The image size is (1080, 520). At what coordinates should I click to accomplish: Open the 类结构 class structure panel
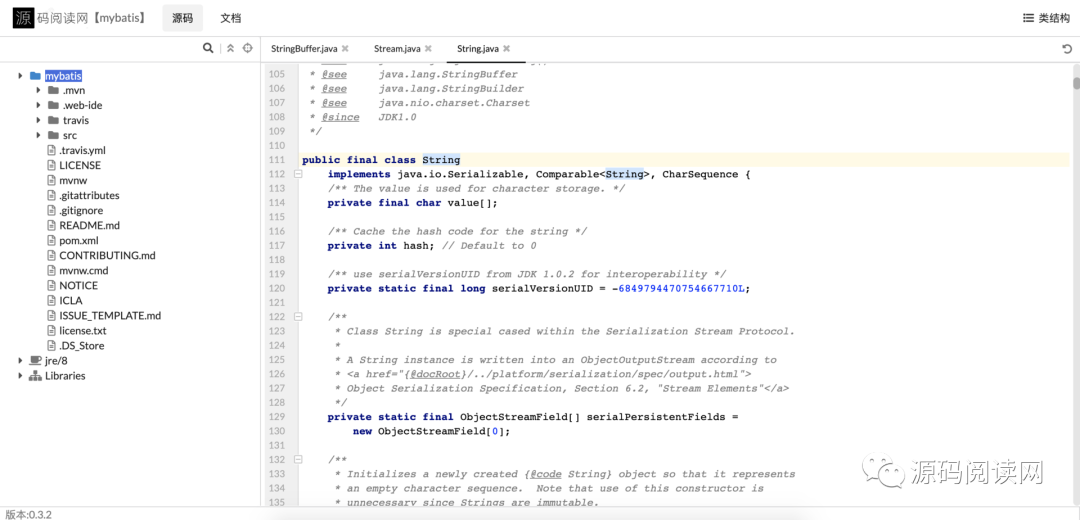pos(1046,19)
